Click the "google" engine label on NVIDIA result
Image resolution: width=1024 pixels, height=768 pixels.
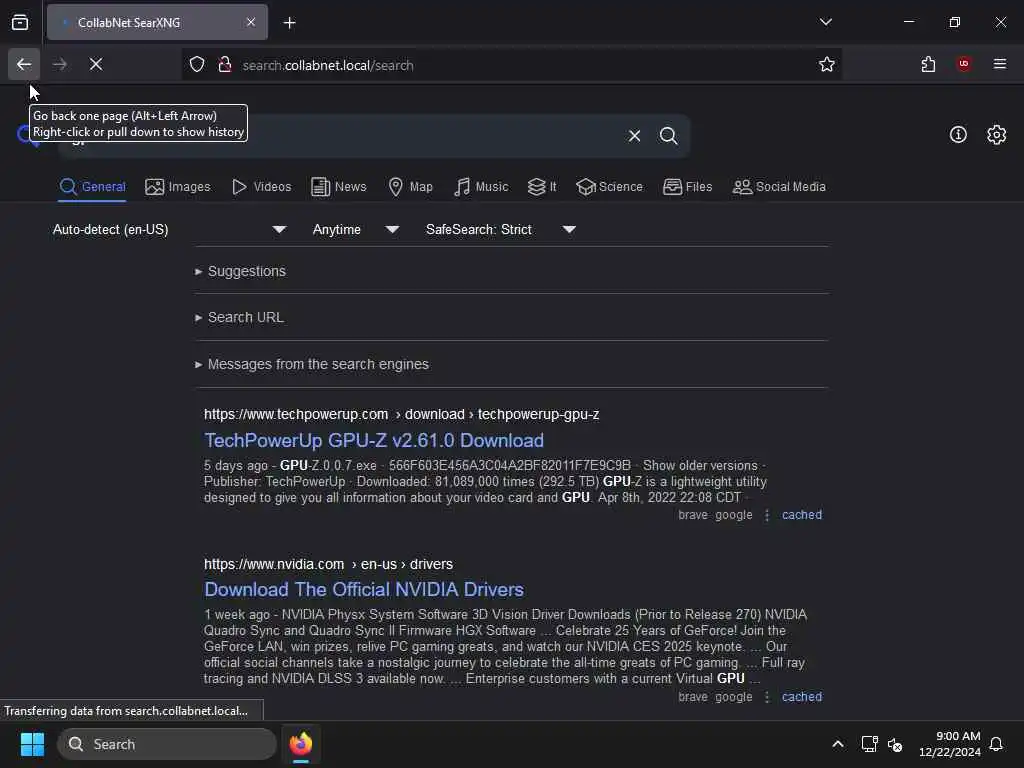pyautogui.click(x=733, y=697)
